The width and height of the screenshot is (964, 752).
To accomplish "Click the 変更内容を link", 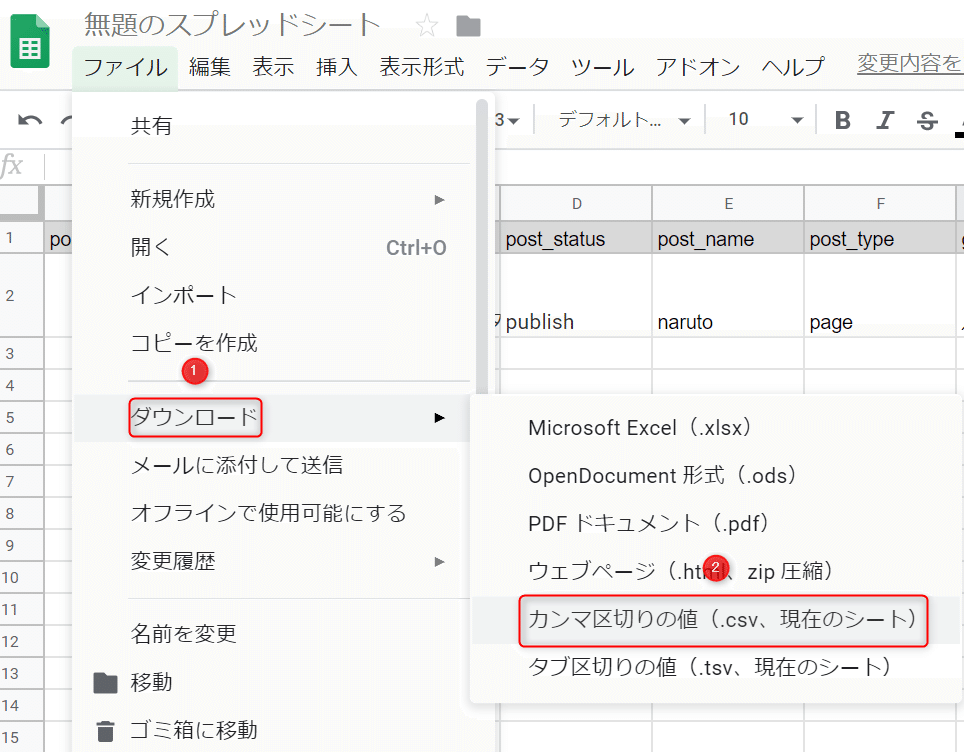I will 909,63.
